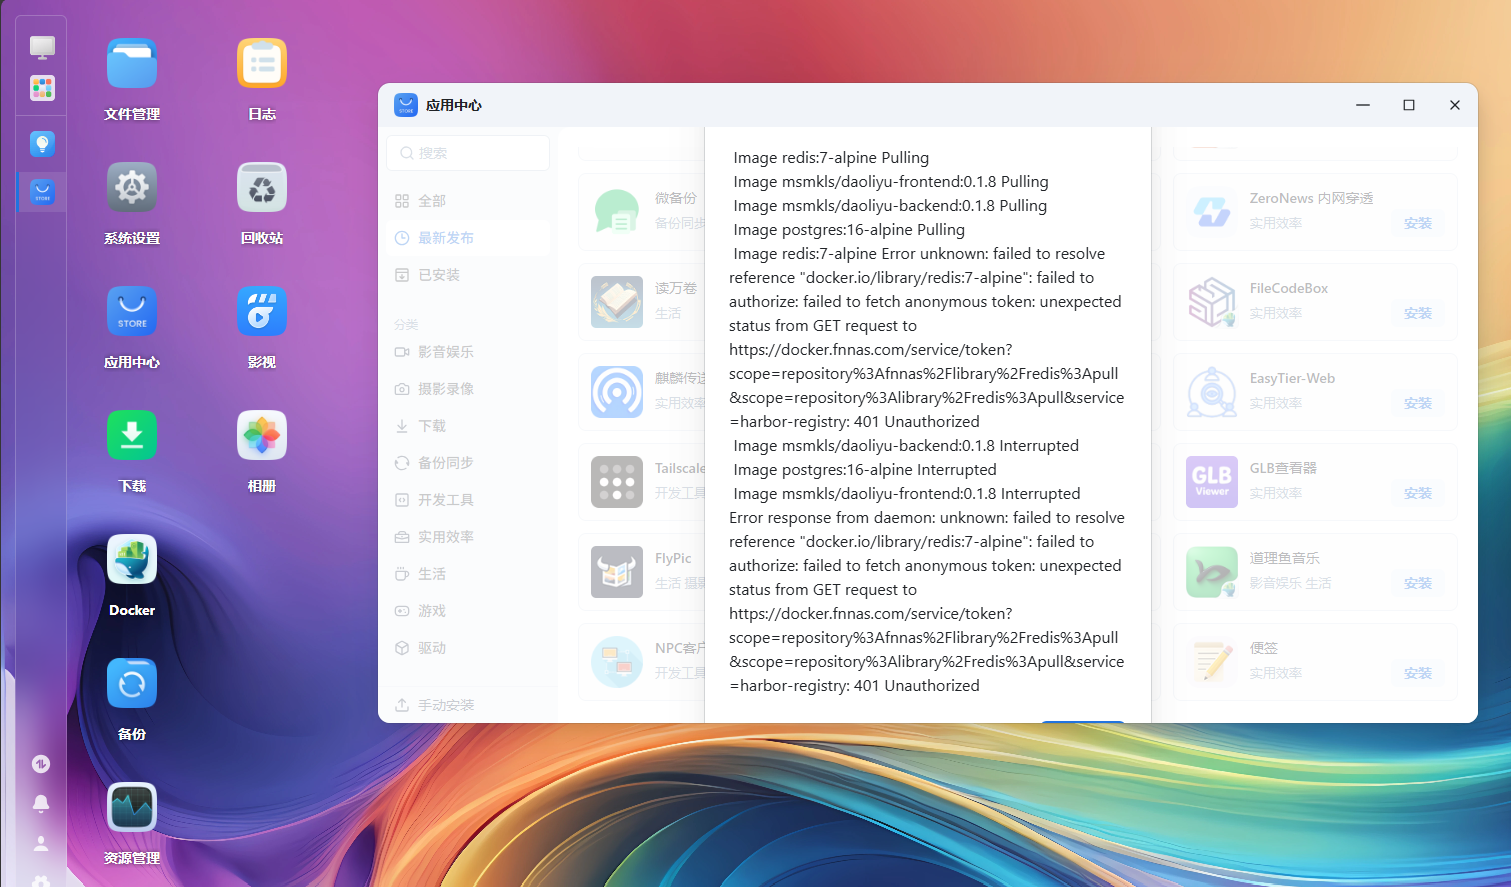Install GLB查看器 with its 安装 button

[1418, 493]
